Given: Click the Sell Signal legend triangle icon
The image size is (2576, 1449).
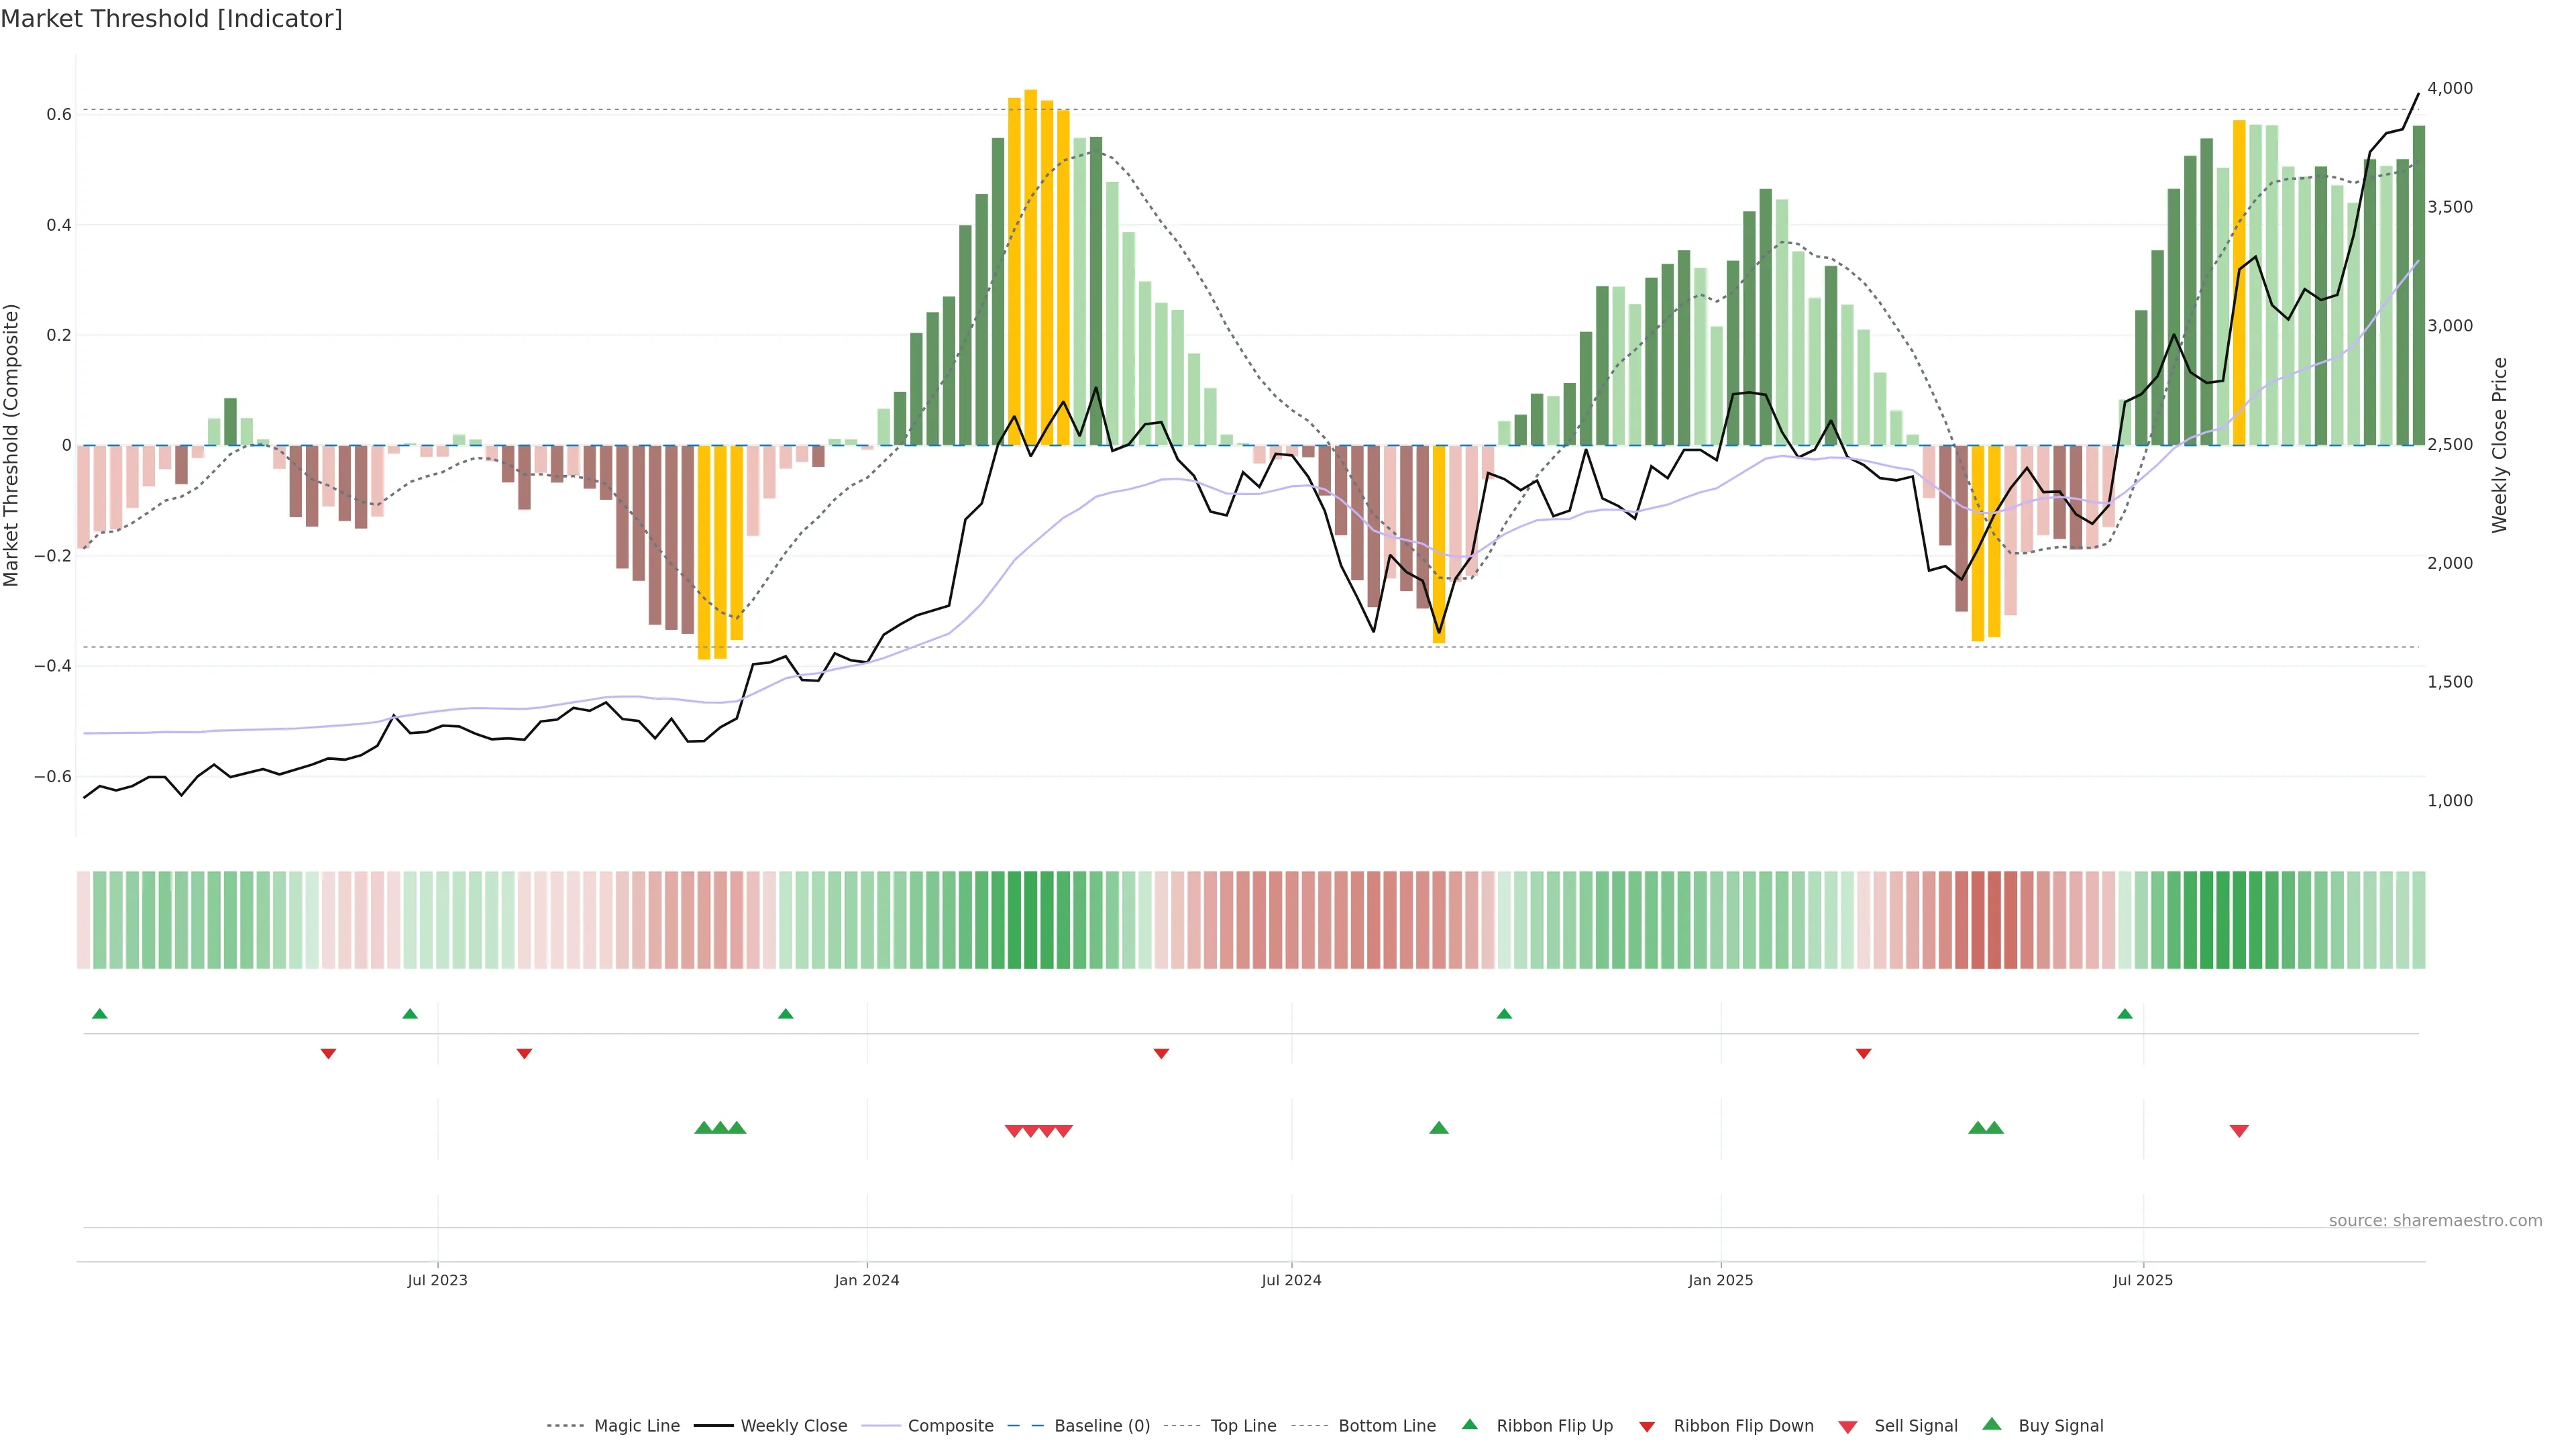Looking at the screenshot, I should point(1848,1427).
